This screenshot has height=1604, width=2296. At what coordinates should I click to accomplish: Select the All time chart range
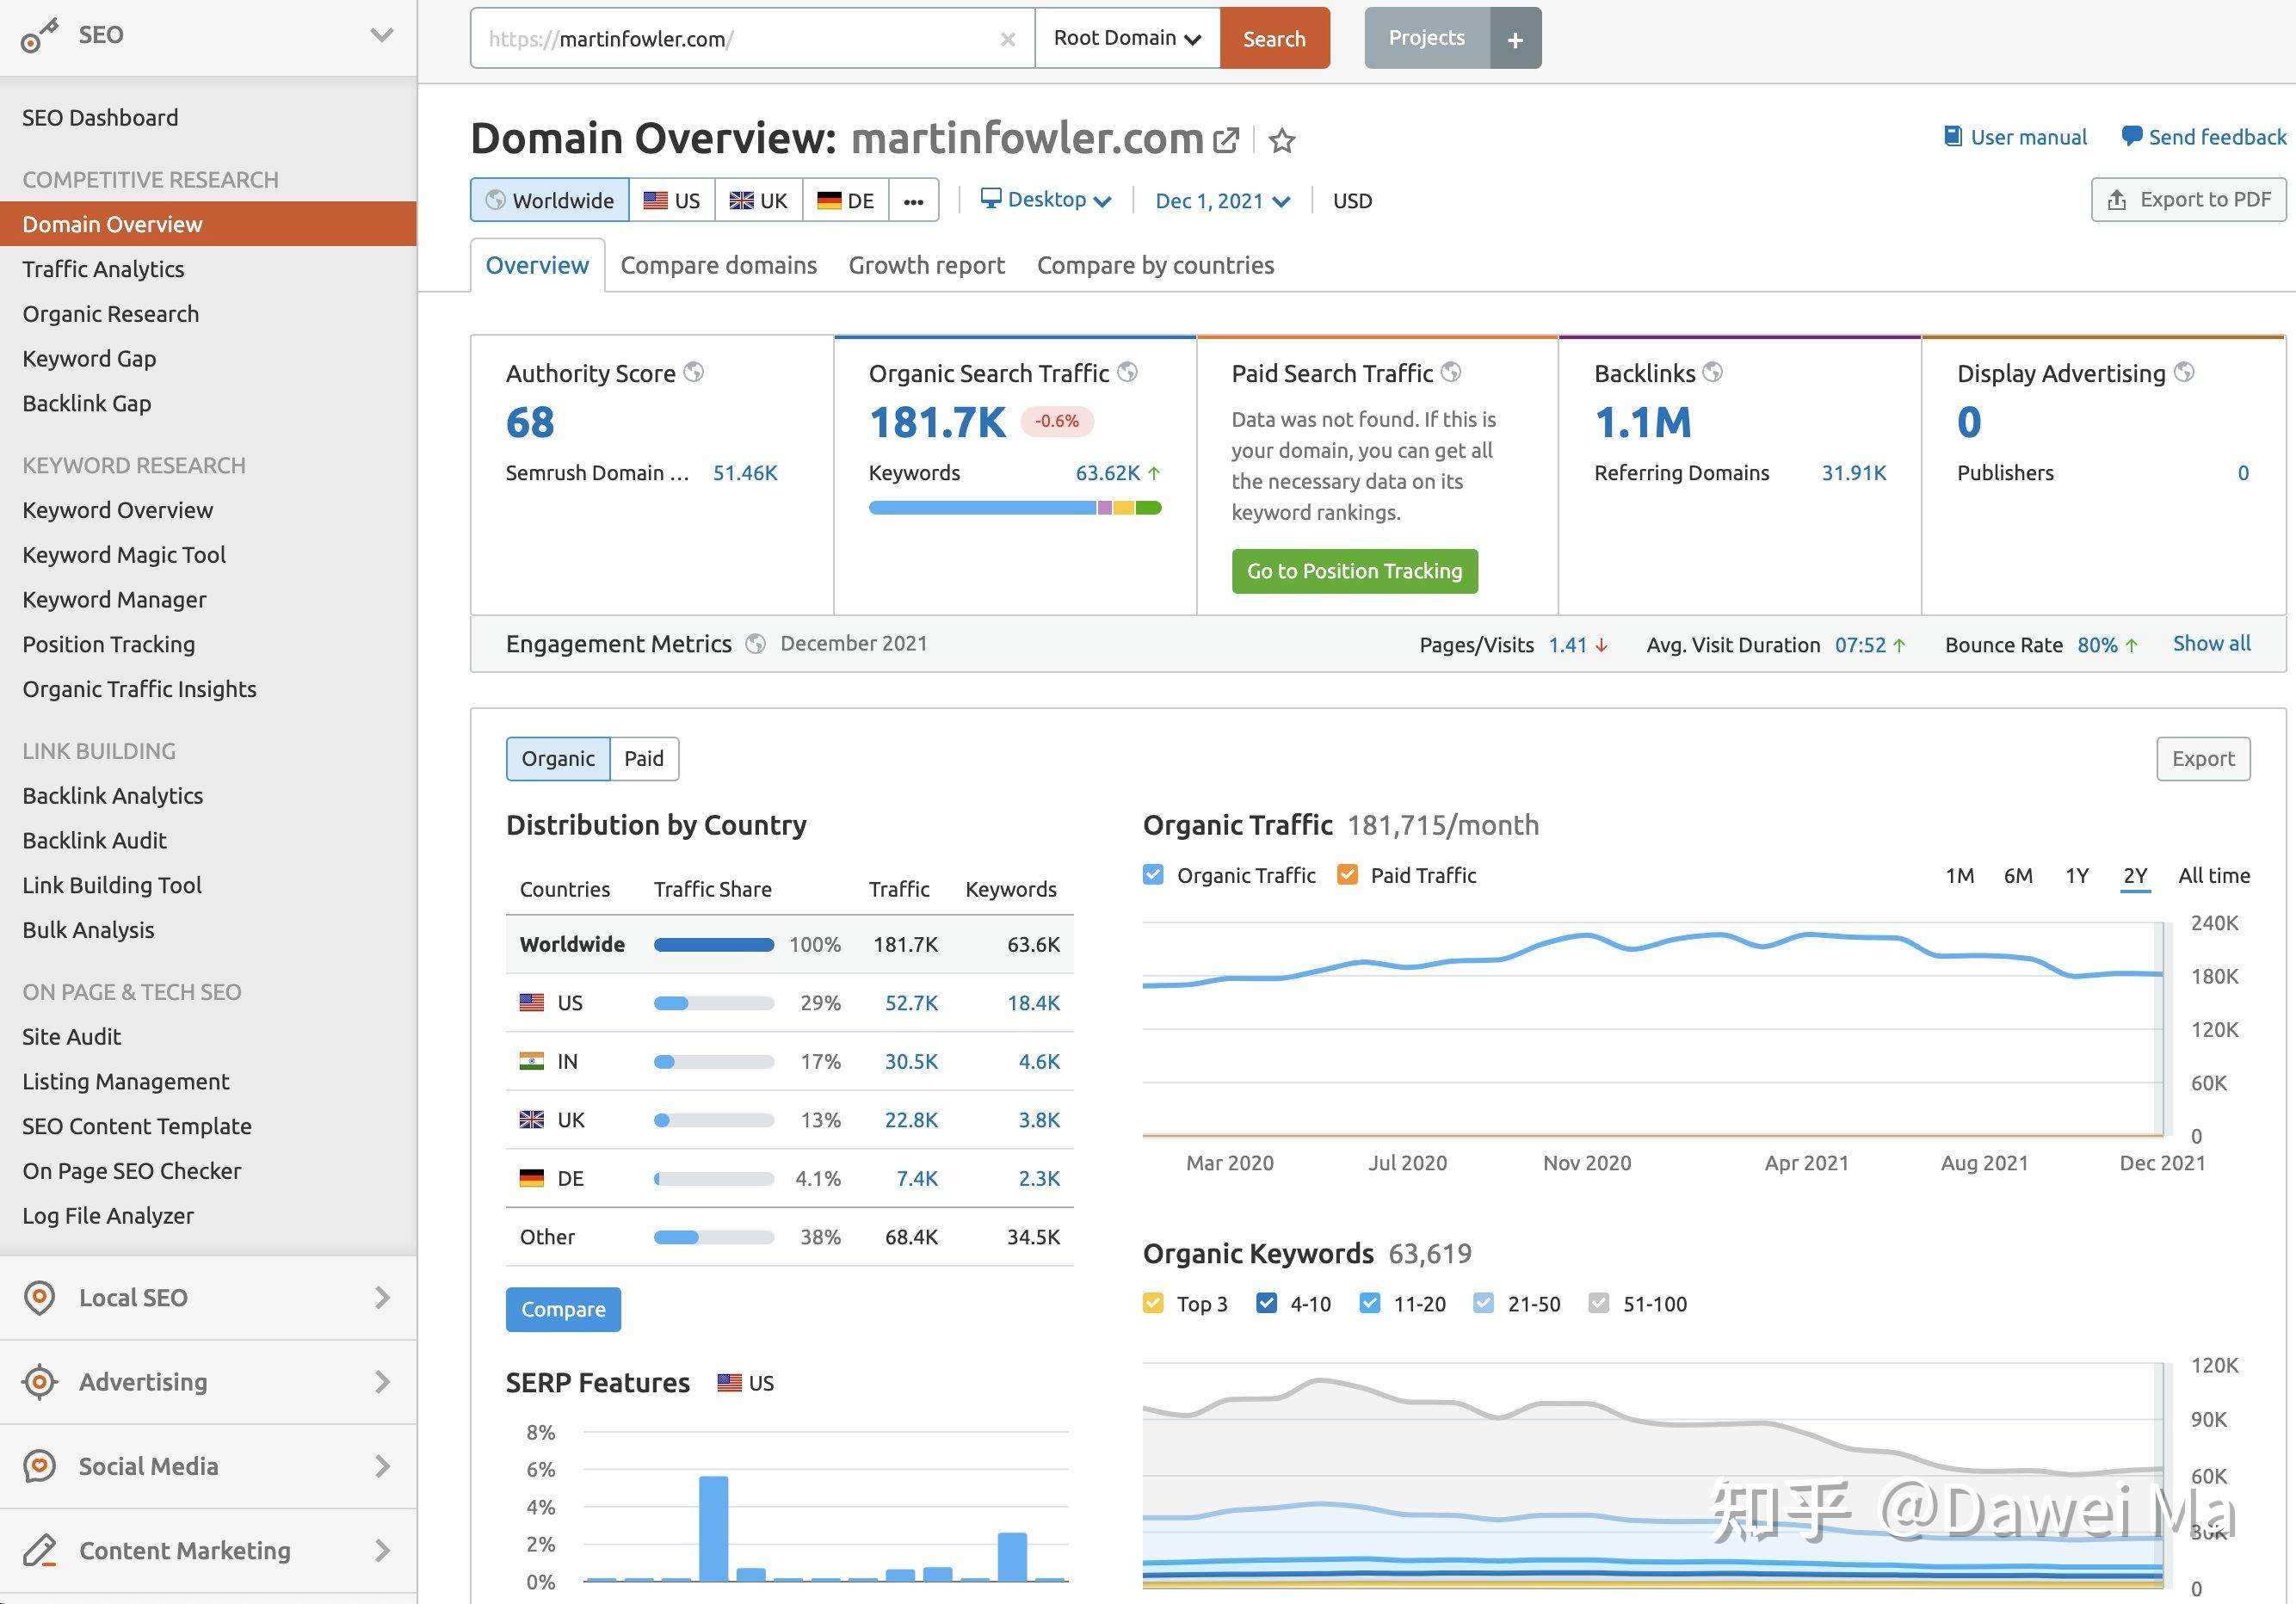pyautogui.click(x=2214, y=875)
